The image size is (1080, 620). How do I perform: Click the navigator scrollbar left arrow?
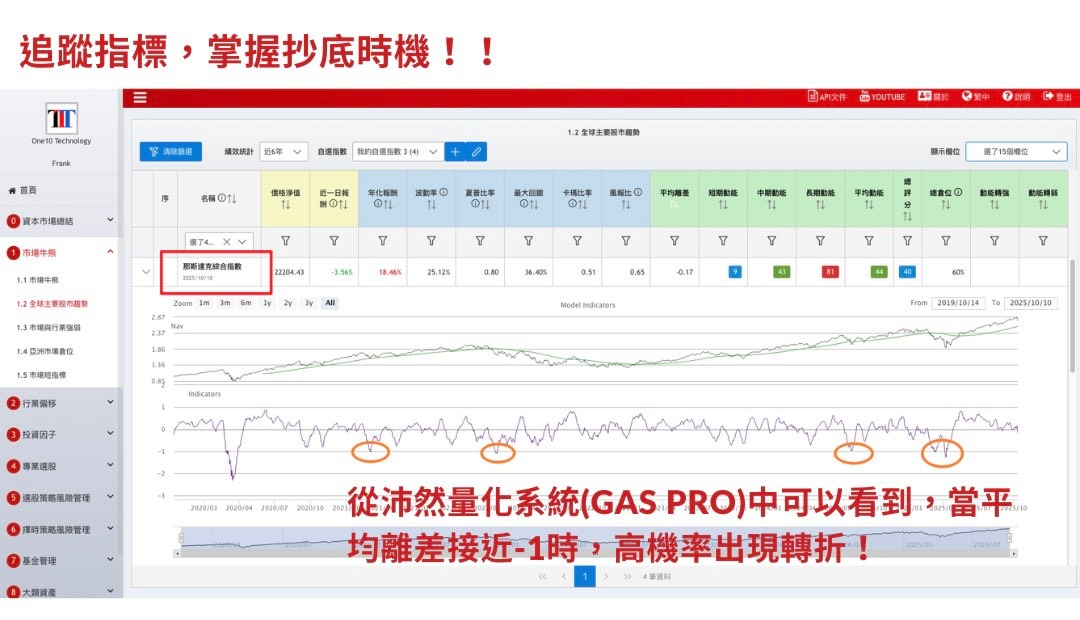click(178, 553)
